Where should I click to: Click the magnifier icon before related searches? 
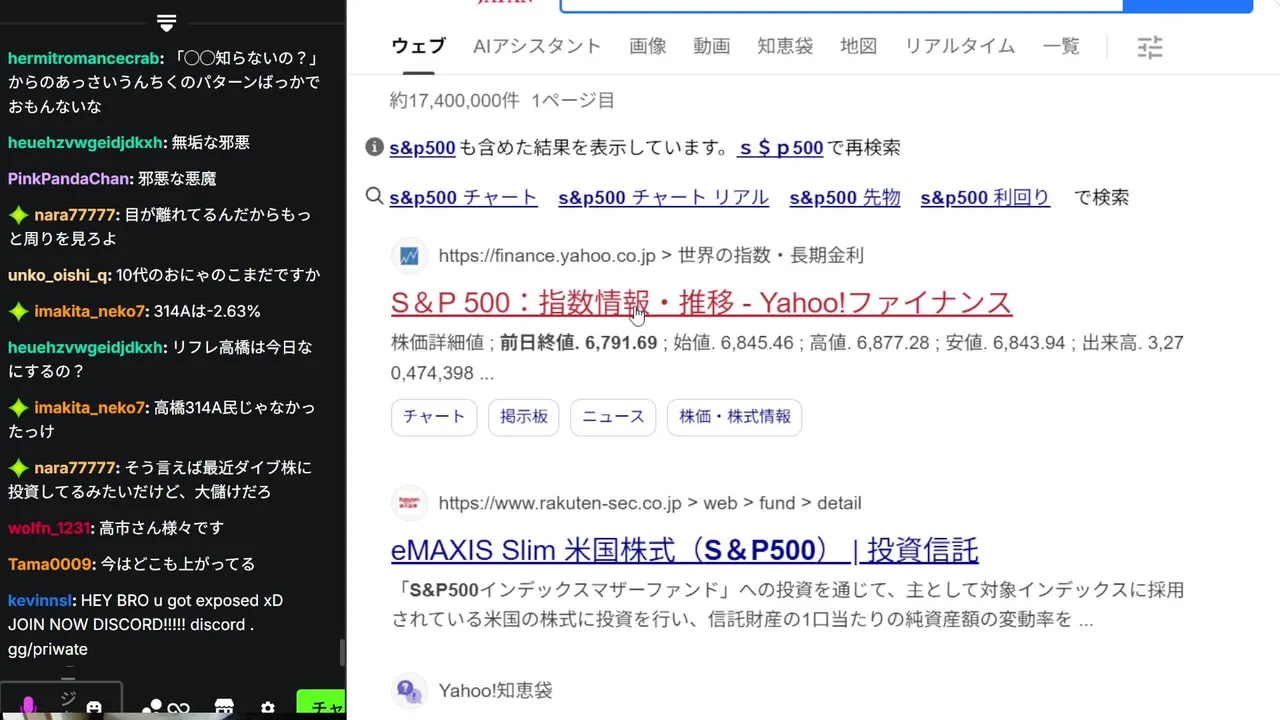[x=374, y=196]
